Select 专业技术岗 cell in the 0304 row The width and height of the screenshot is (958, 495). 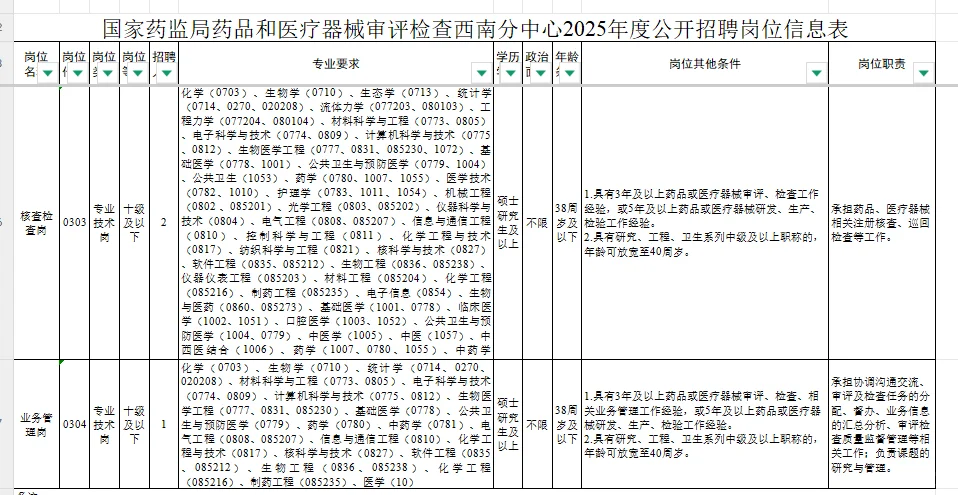tap(104, 424)
